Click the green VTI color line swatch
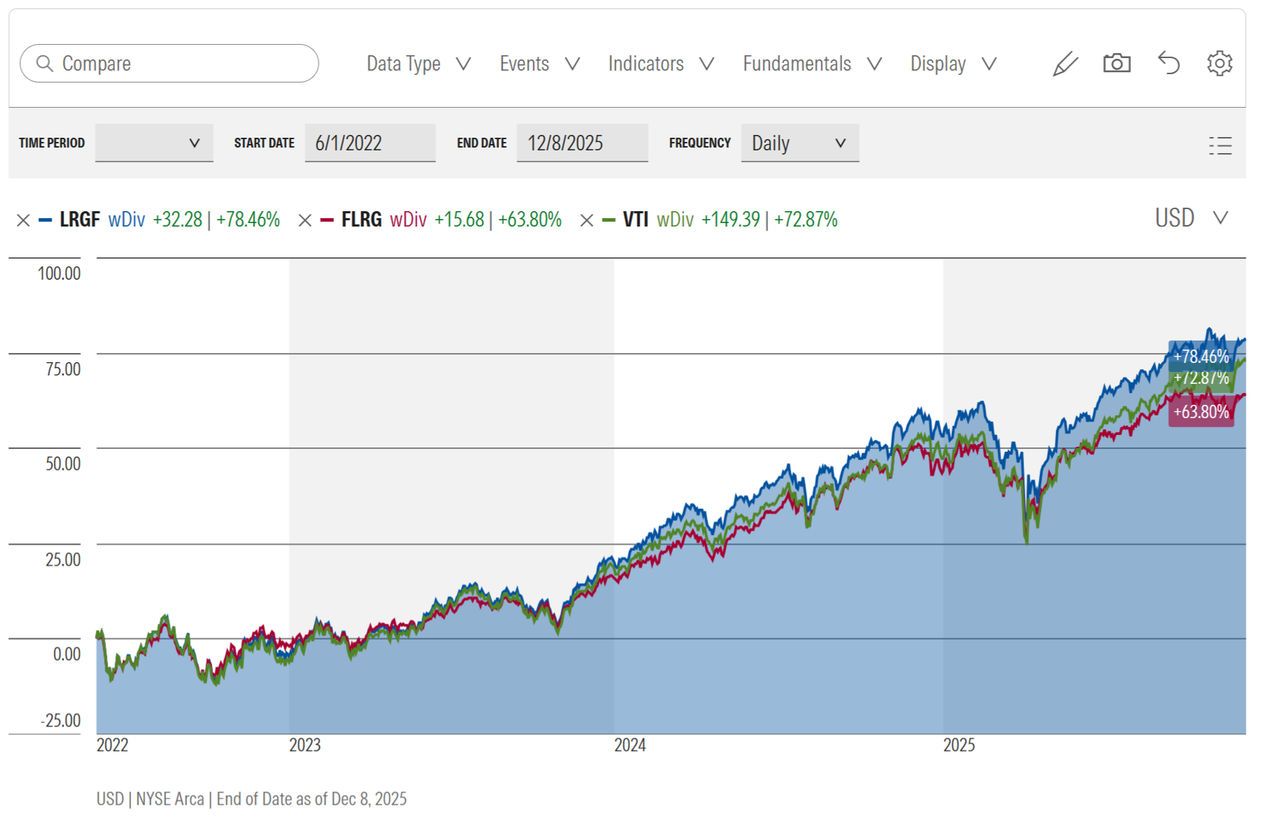The image size is (1279, 825). click(609, 220)
